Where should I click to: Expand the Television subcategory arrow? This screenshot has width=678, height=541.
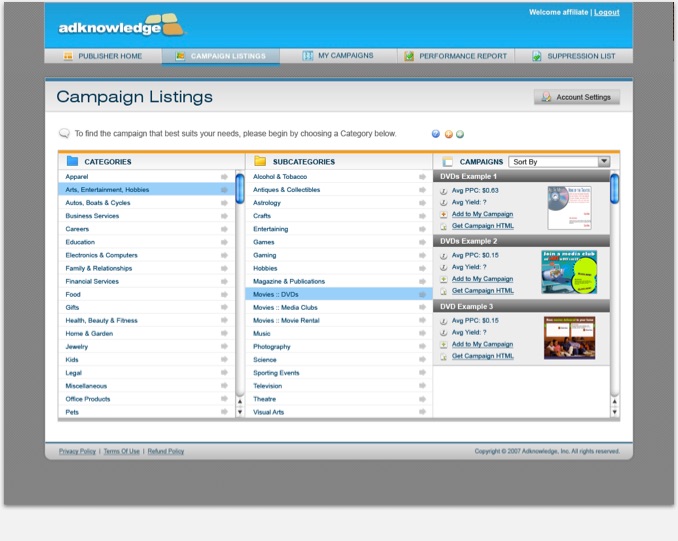[422, 386]
